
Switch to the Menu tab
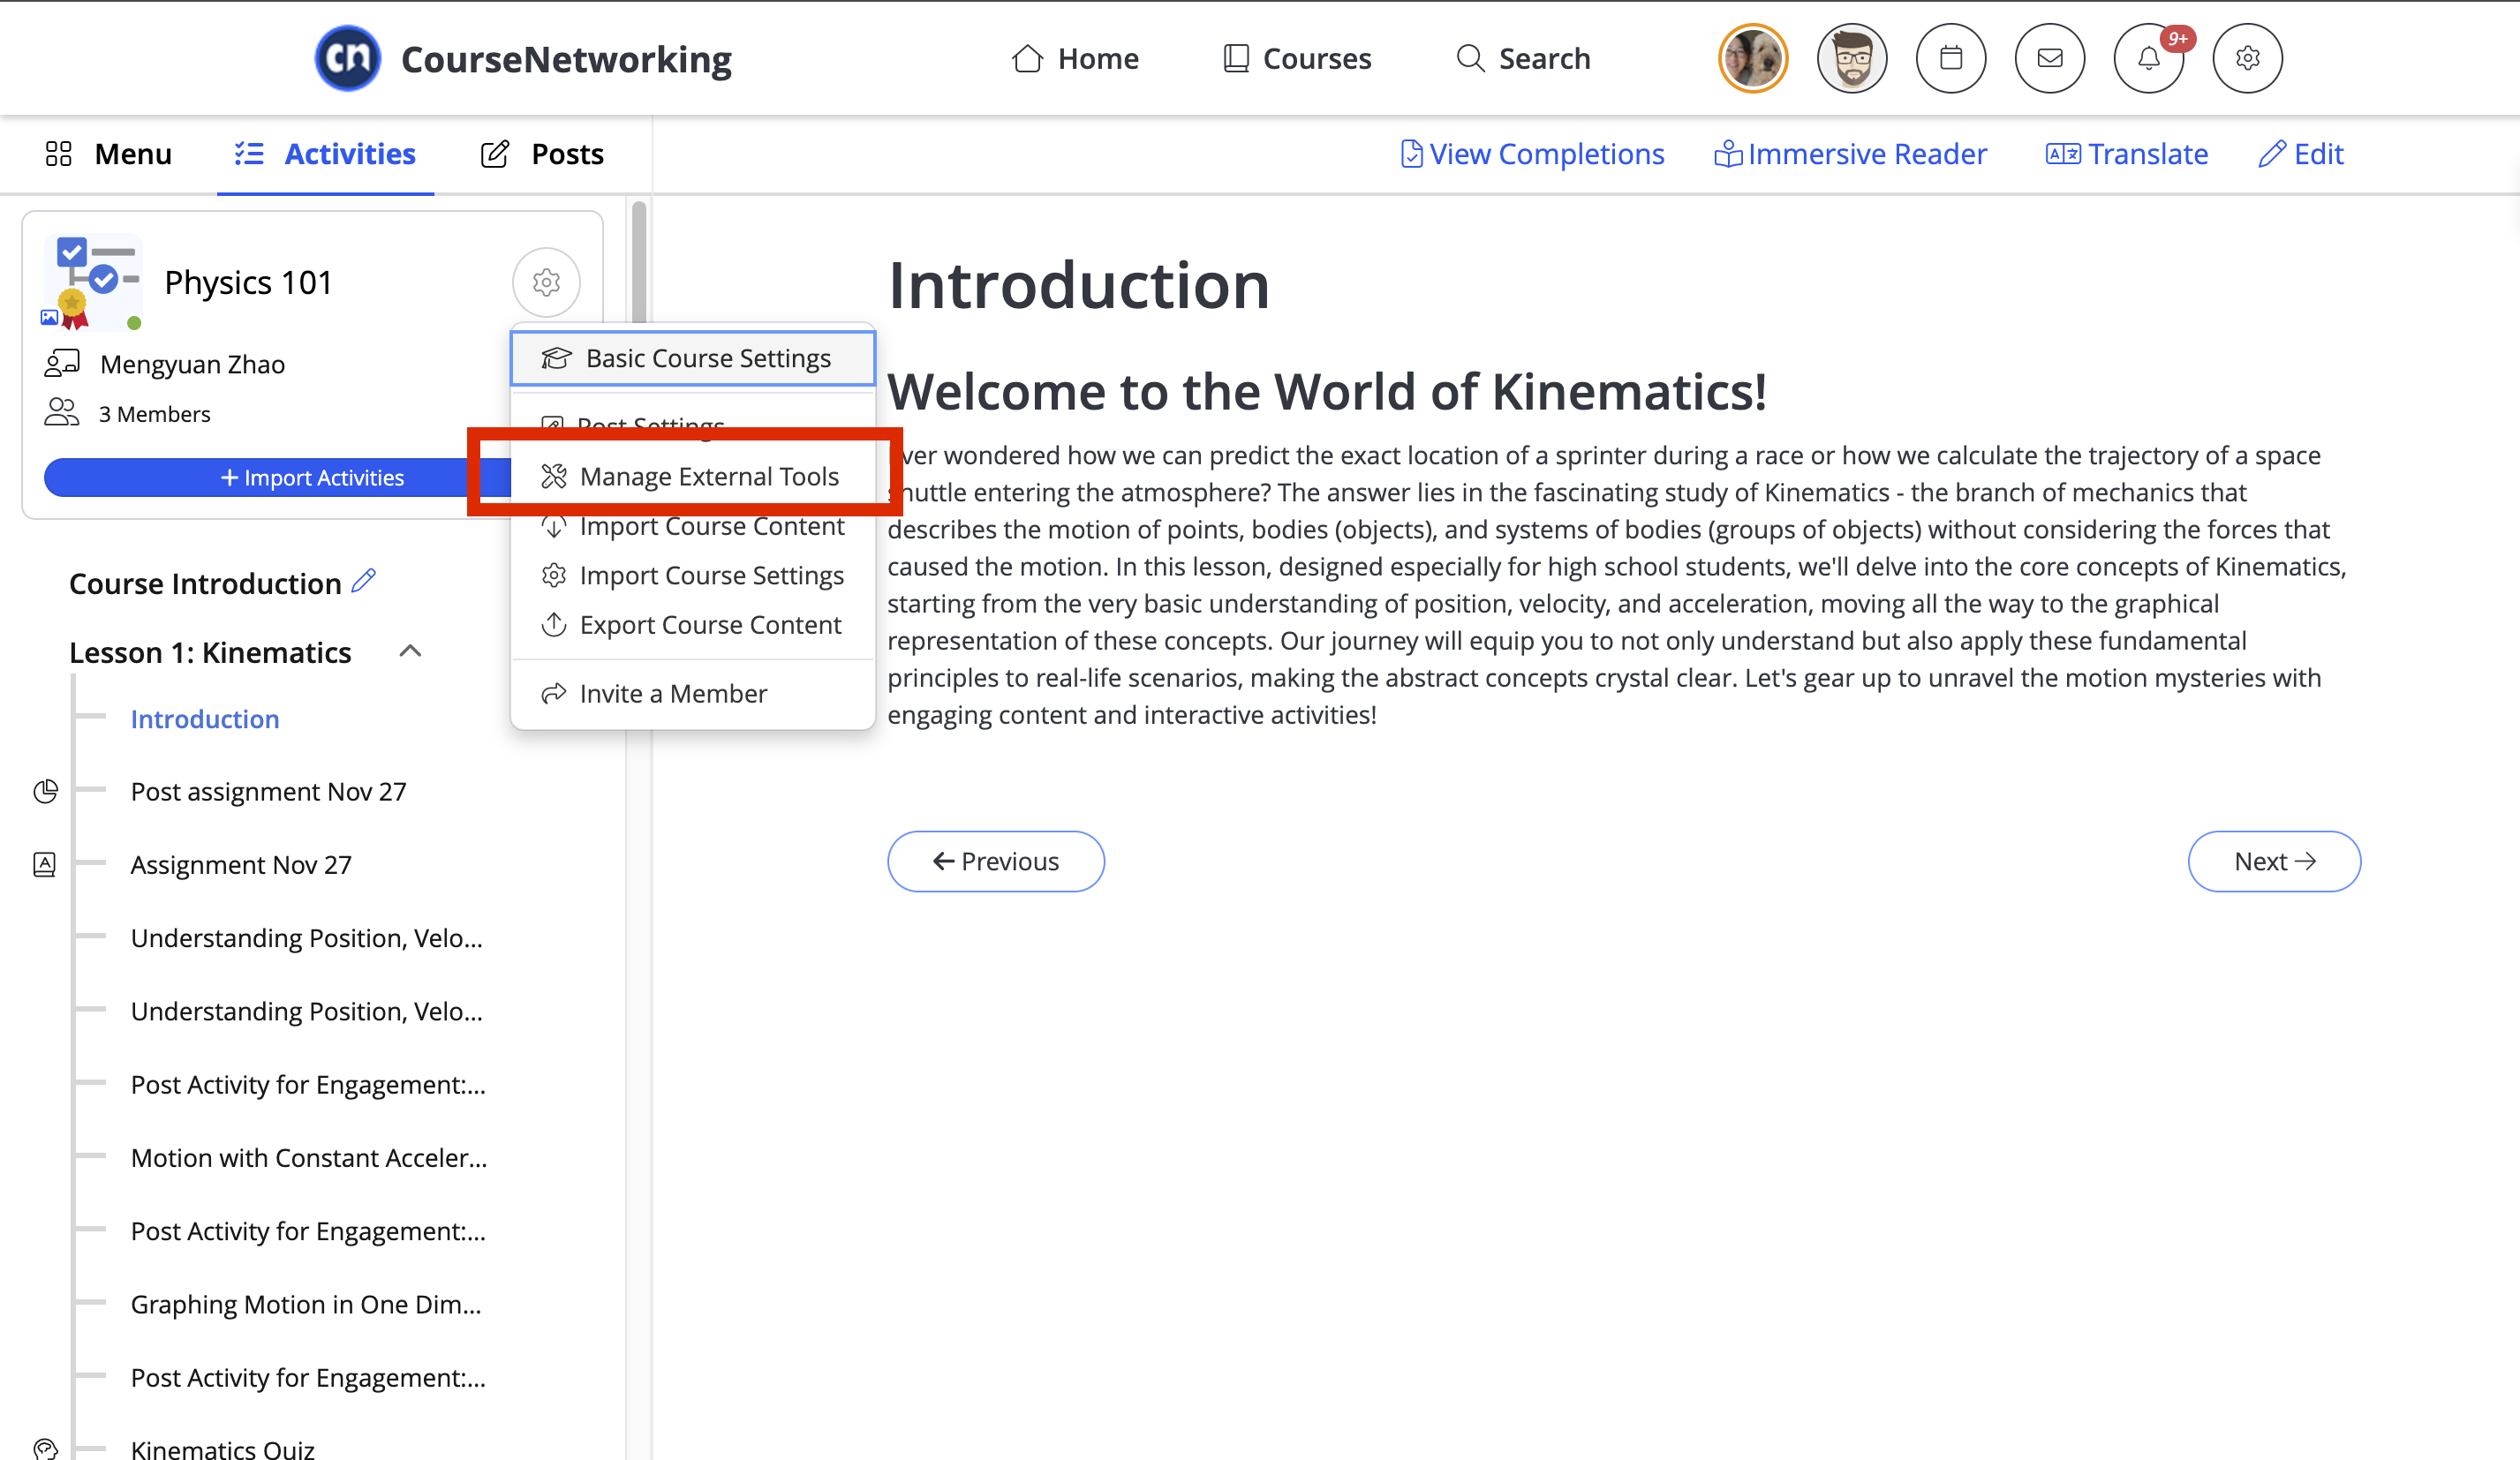108,154
